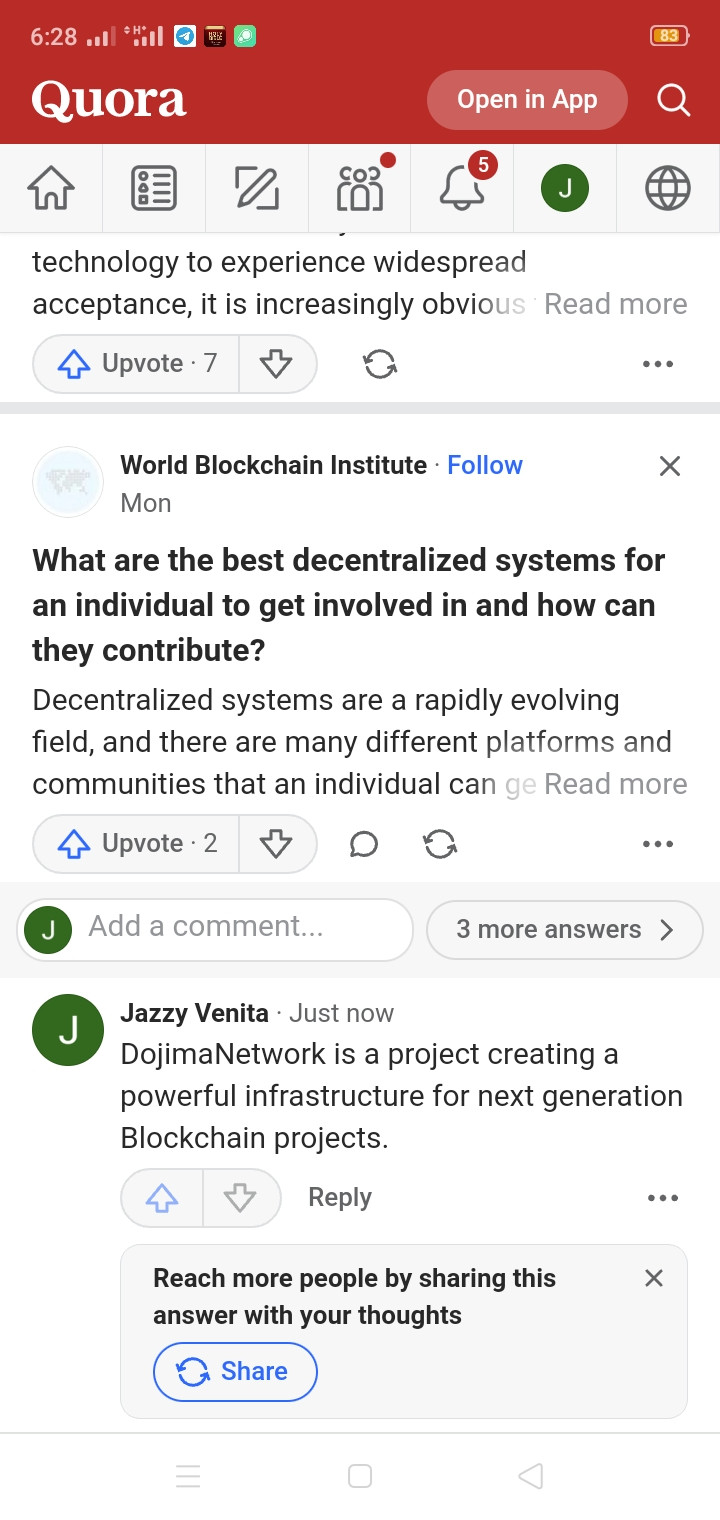Click the blue Share button

point(235,1371)
